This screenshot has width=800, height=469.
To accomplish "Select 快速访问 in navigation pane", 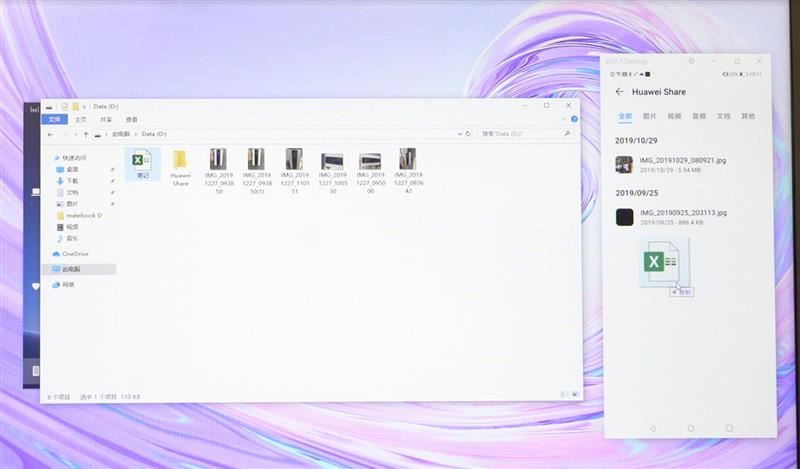I will [x=74, y=158].
